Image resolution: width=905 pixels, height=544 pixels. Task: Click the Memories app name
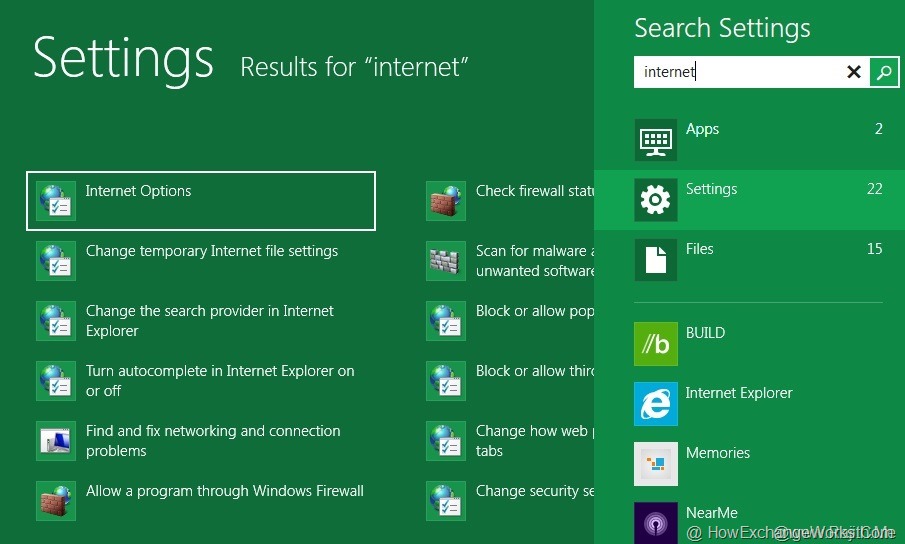click(x=718, y=453)
